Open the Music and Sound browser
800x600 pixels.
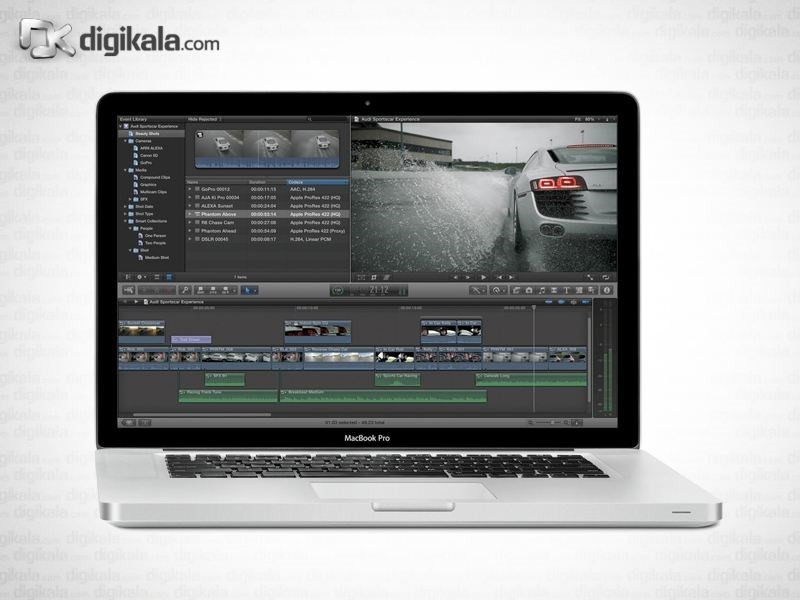[x=540, y=289]
